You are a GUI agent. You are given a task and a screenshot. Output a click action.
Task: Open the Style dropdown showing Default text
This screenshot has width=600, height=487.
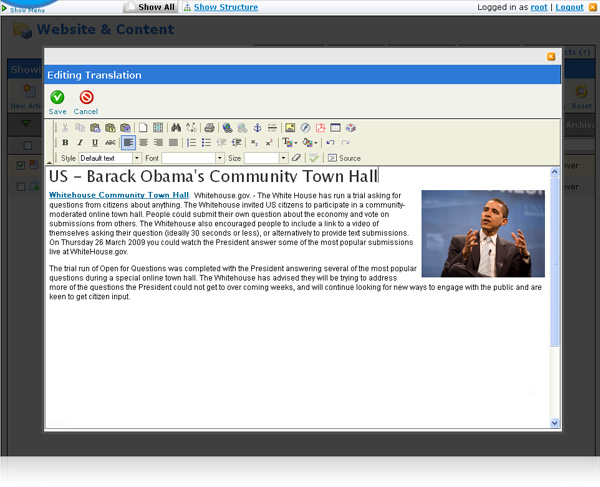[x=110, y=158]
